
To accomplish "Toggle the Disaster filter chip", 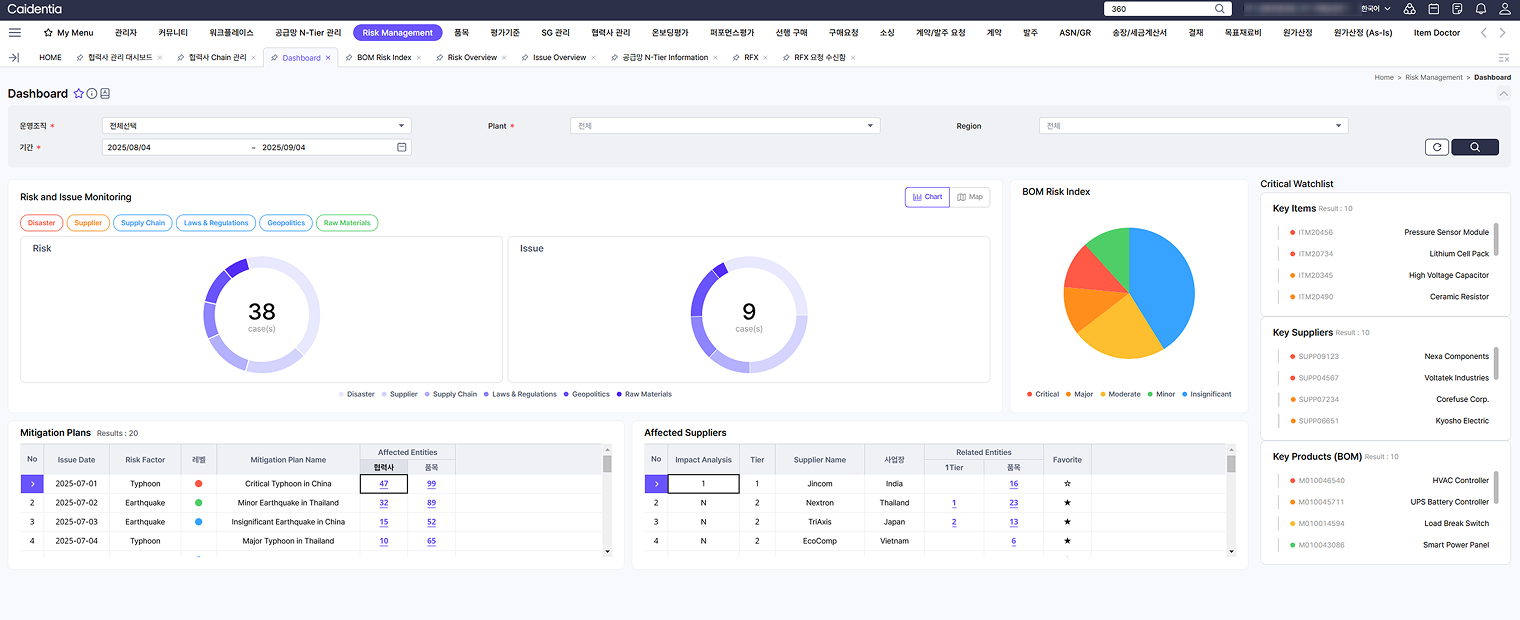I will [42, 223].
